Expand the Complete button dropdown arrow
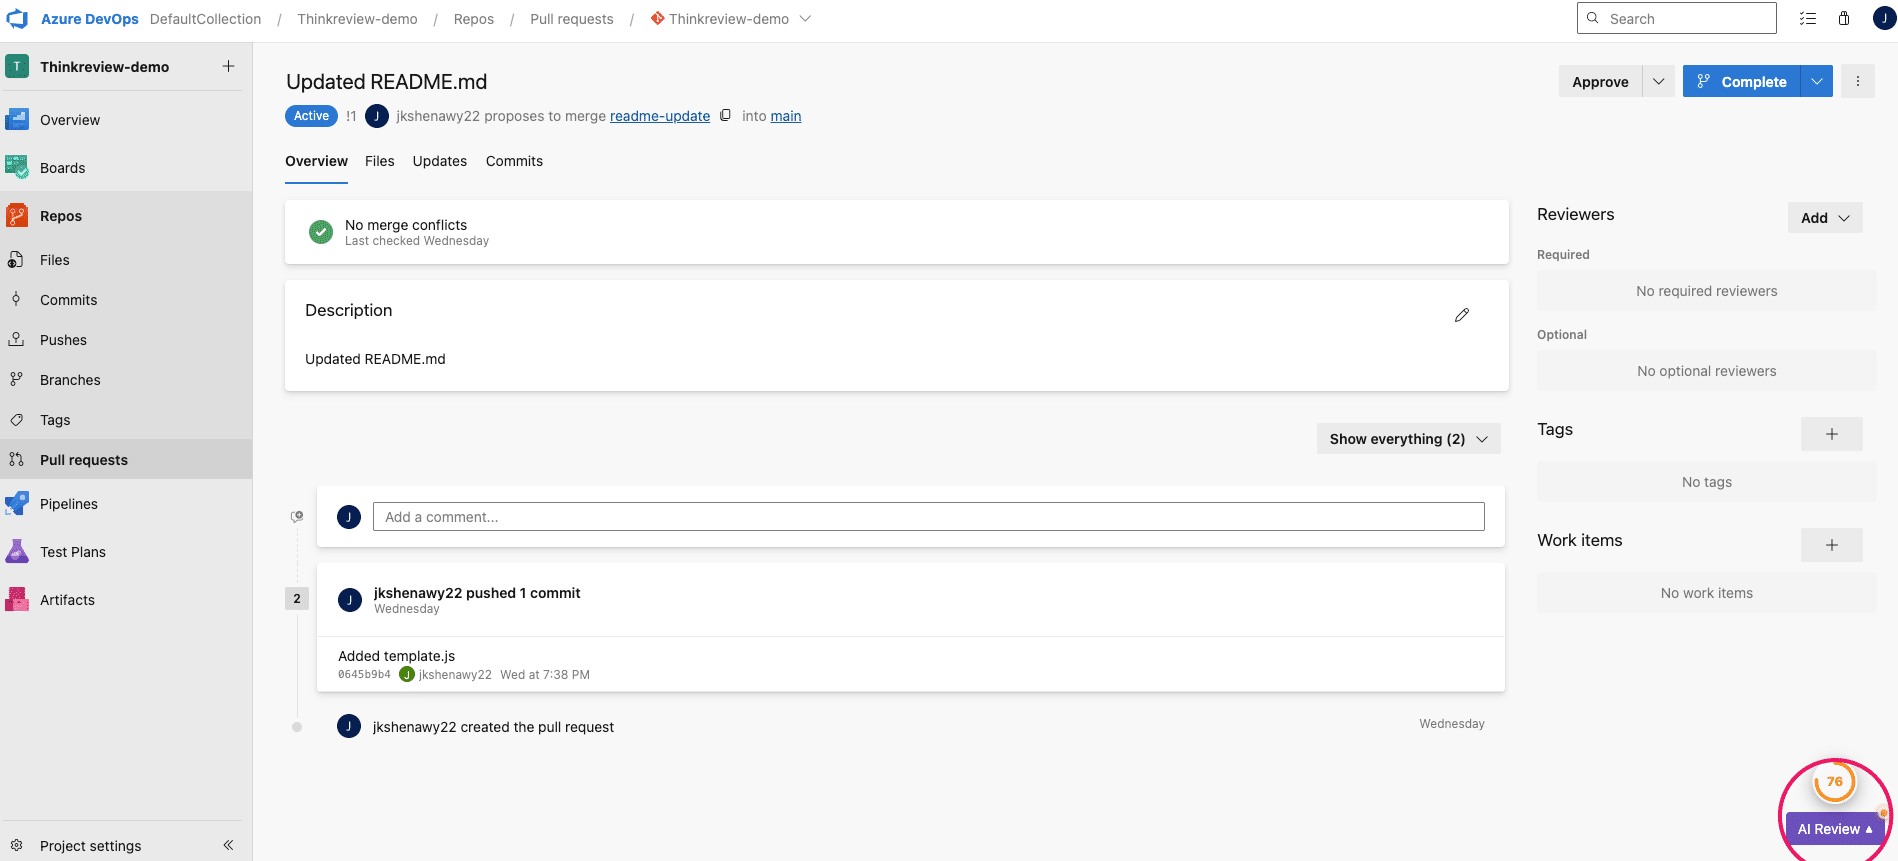The image size is (1898, 861). [1817, 81]
